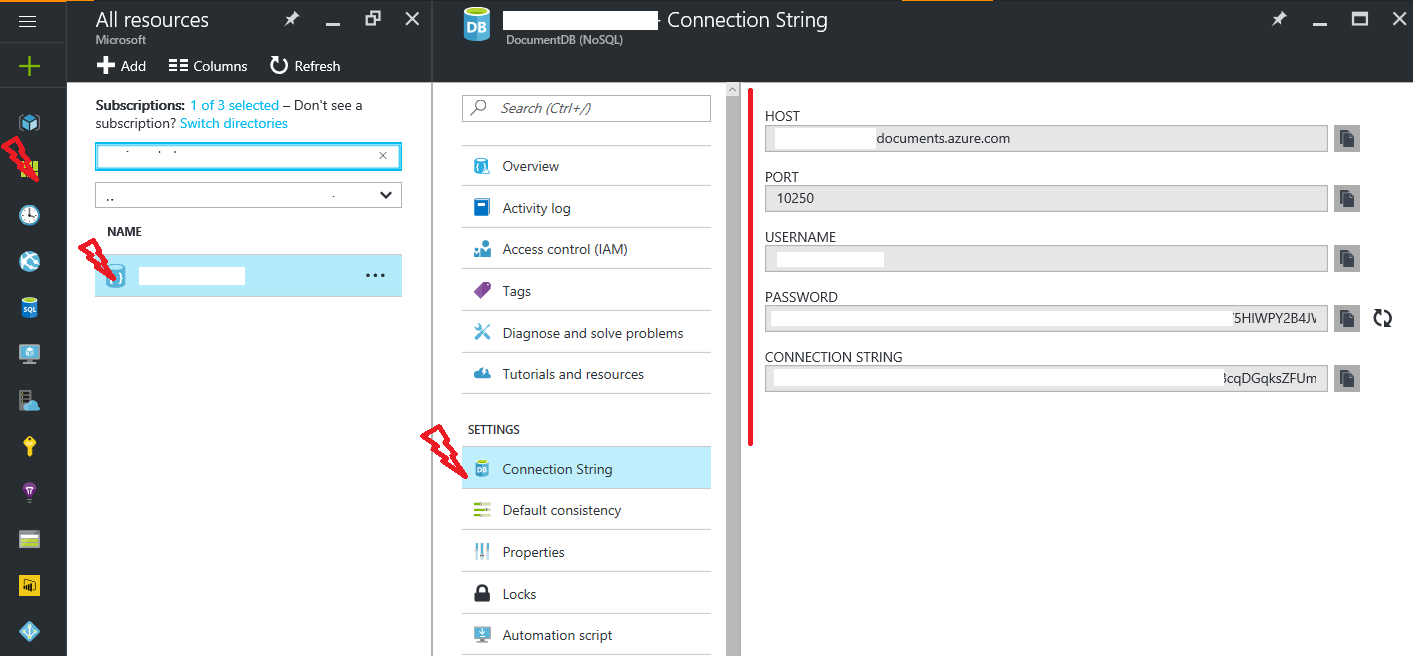Image resolution: width=1413 pixels, height=656 pixels.
Task: Copy the CONNECTION STRING value
Action: pyautogui.click(x=1347, y=378)
